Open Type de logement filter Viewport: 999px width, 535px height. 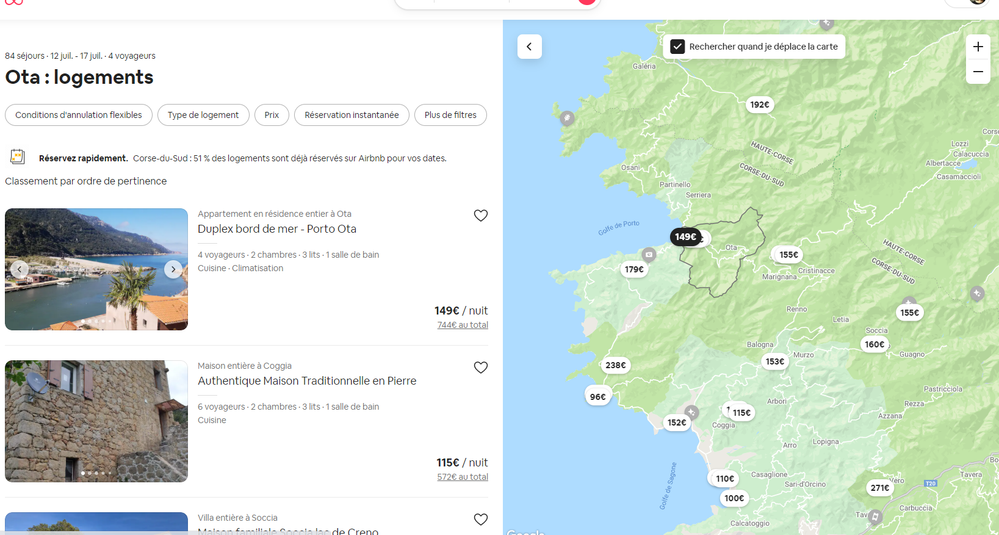[x=203, y=115]
